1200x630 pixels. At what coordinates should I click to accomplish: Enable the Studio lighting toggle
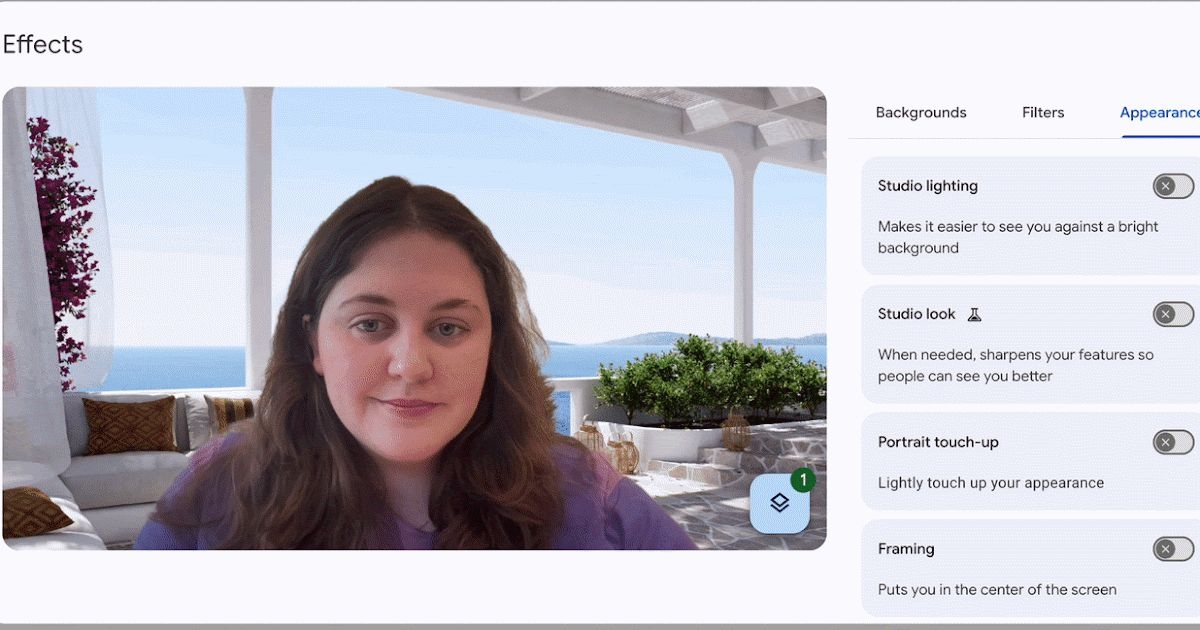[1171, 186]
